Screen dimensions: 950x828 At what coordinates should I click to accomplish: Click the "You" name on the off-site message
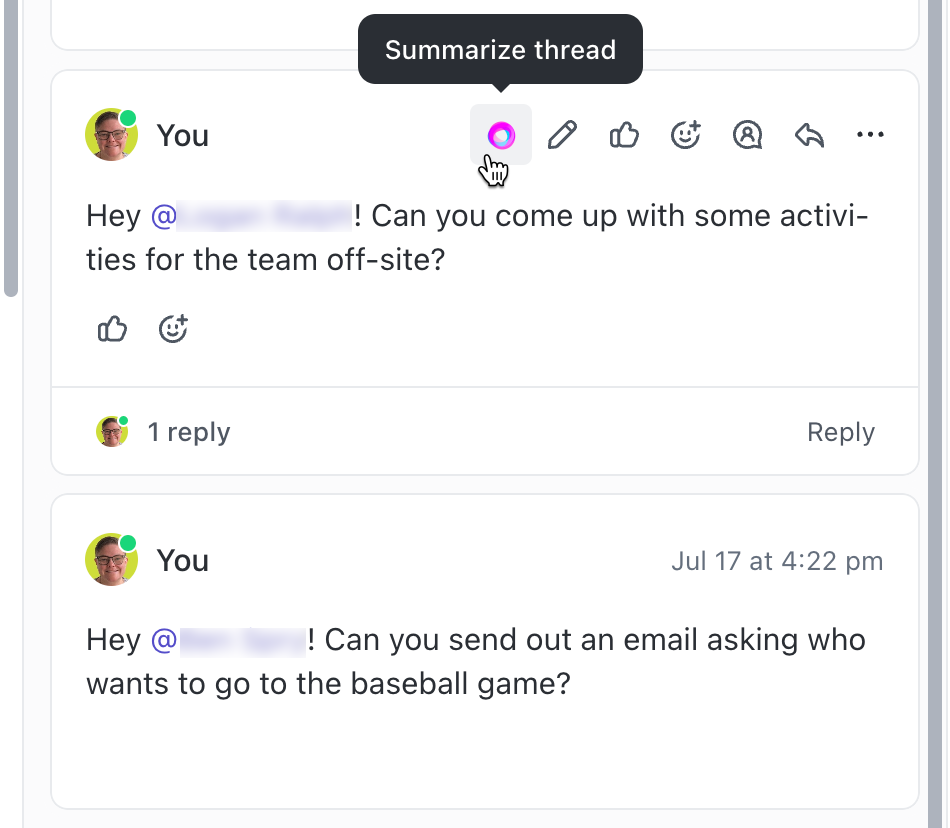click(183, 136)
